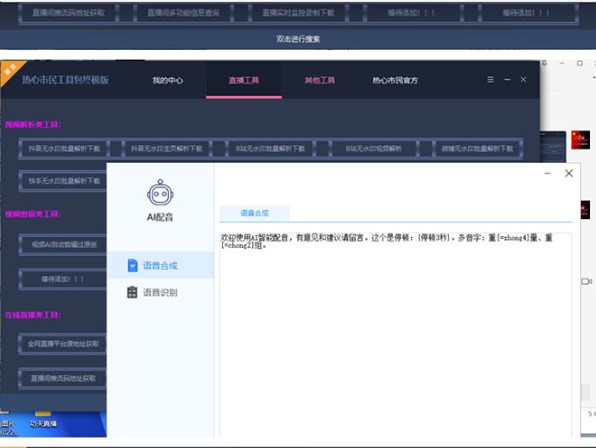
Task: Click the 视频解析类工具 section heading
Action: point(33,124)
